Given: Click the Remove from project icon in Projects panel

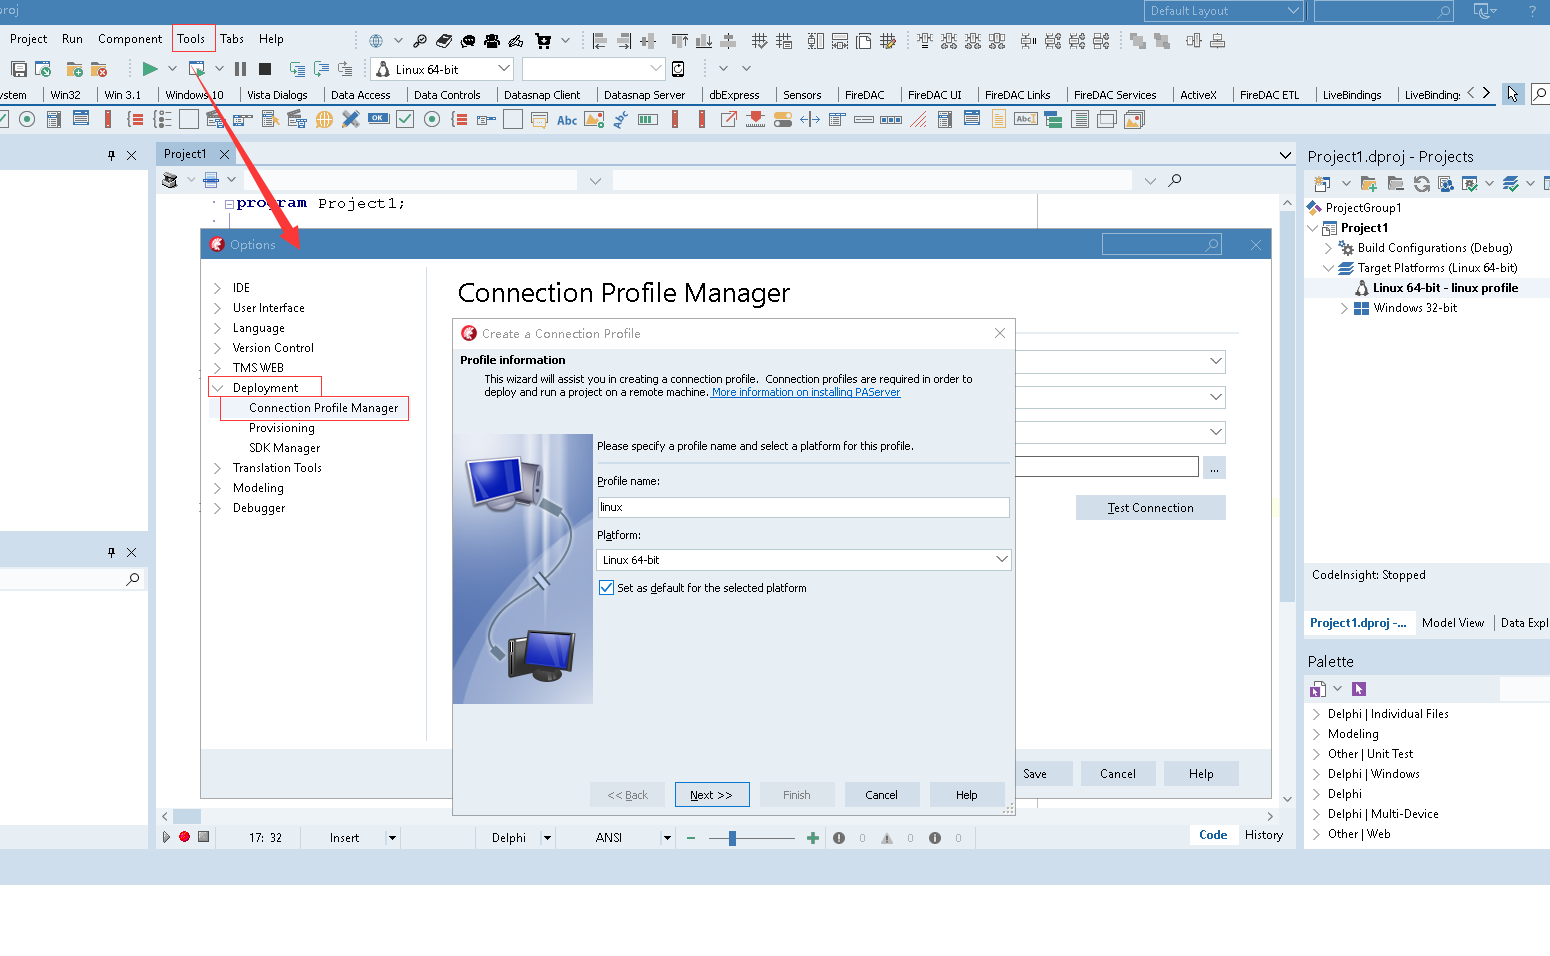Looking at the screenshot, I should point(1395,183).
